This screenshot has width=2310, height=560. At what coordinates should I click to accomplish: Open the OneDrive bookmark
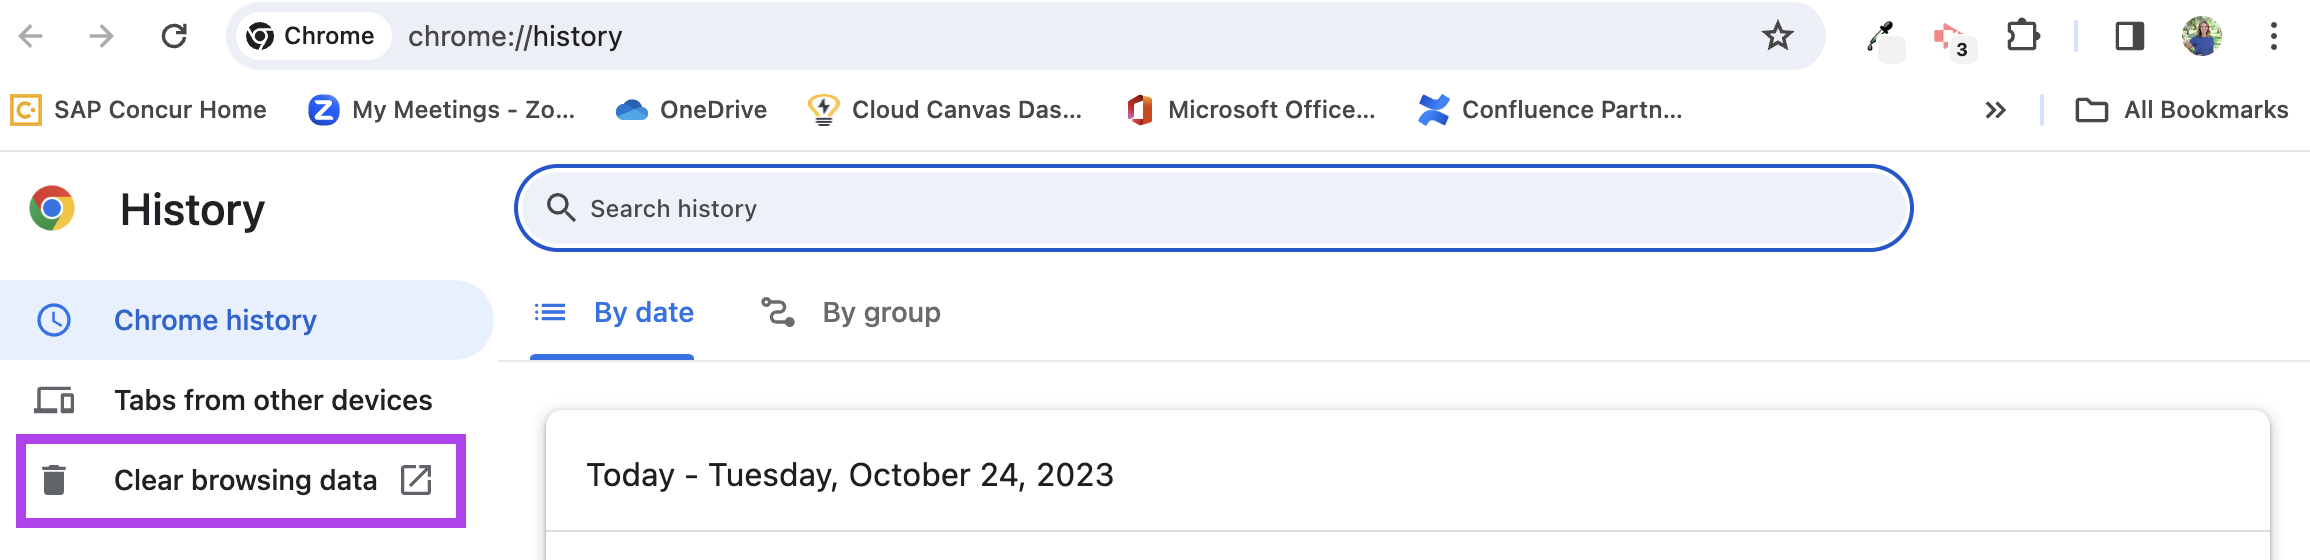click(691, 110)
